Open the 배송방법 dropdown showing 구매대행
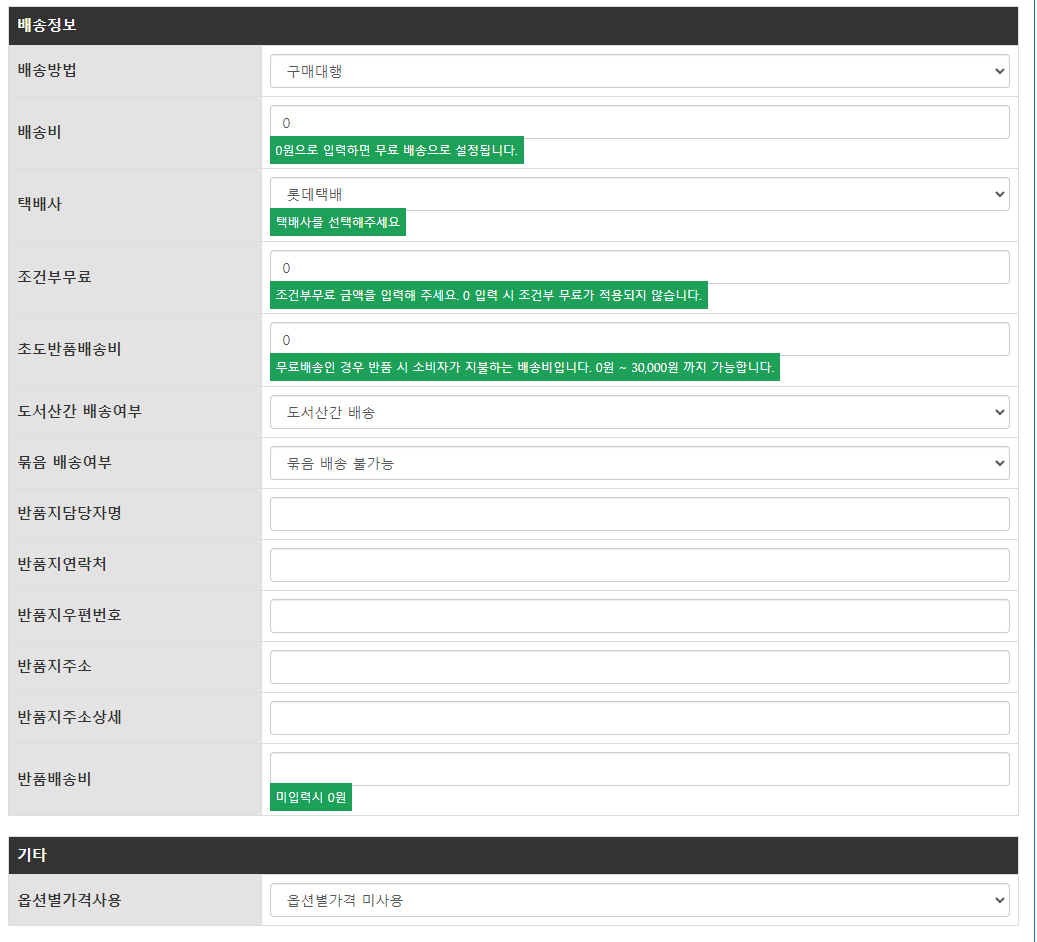This screenshot has height=942, width=1037. point(639,71)
